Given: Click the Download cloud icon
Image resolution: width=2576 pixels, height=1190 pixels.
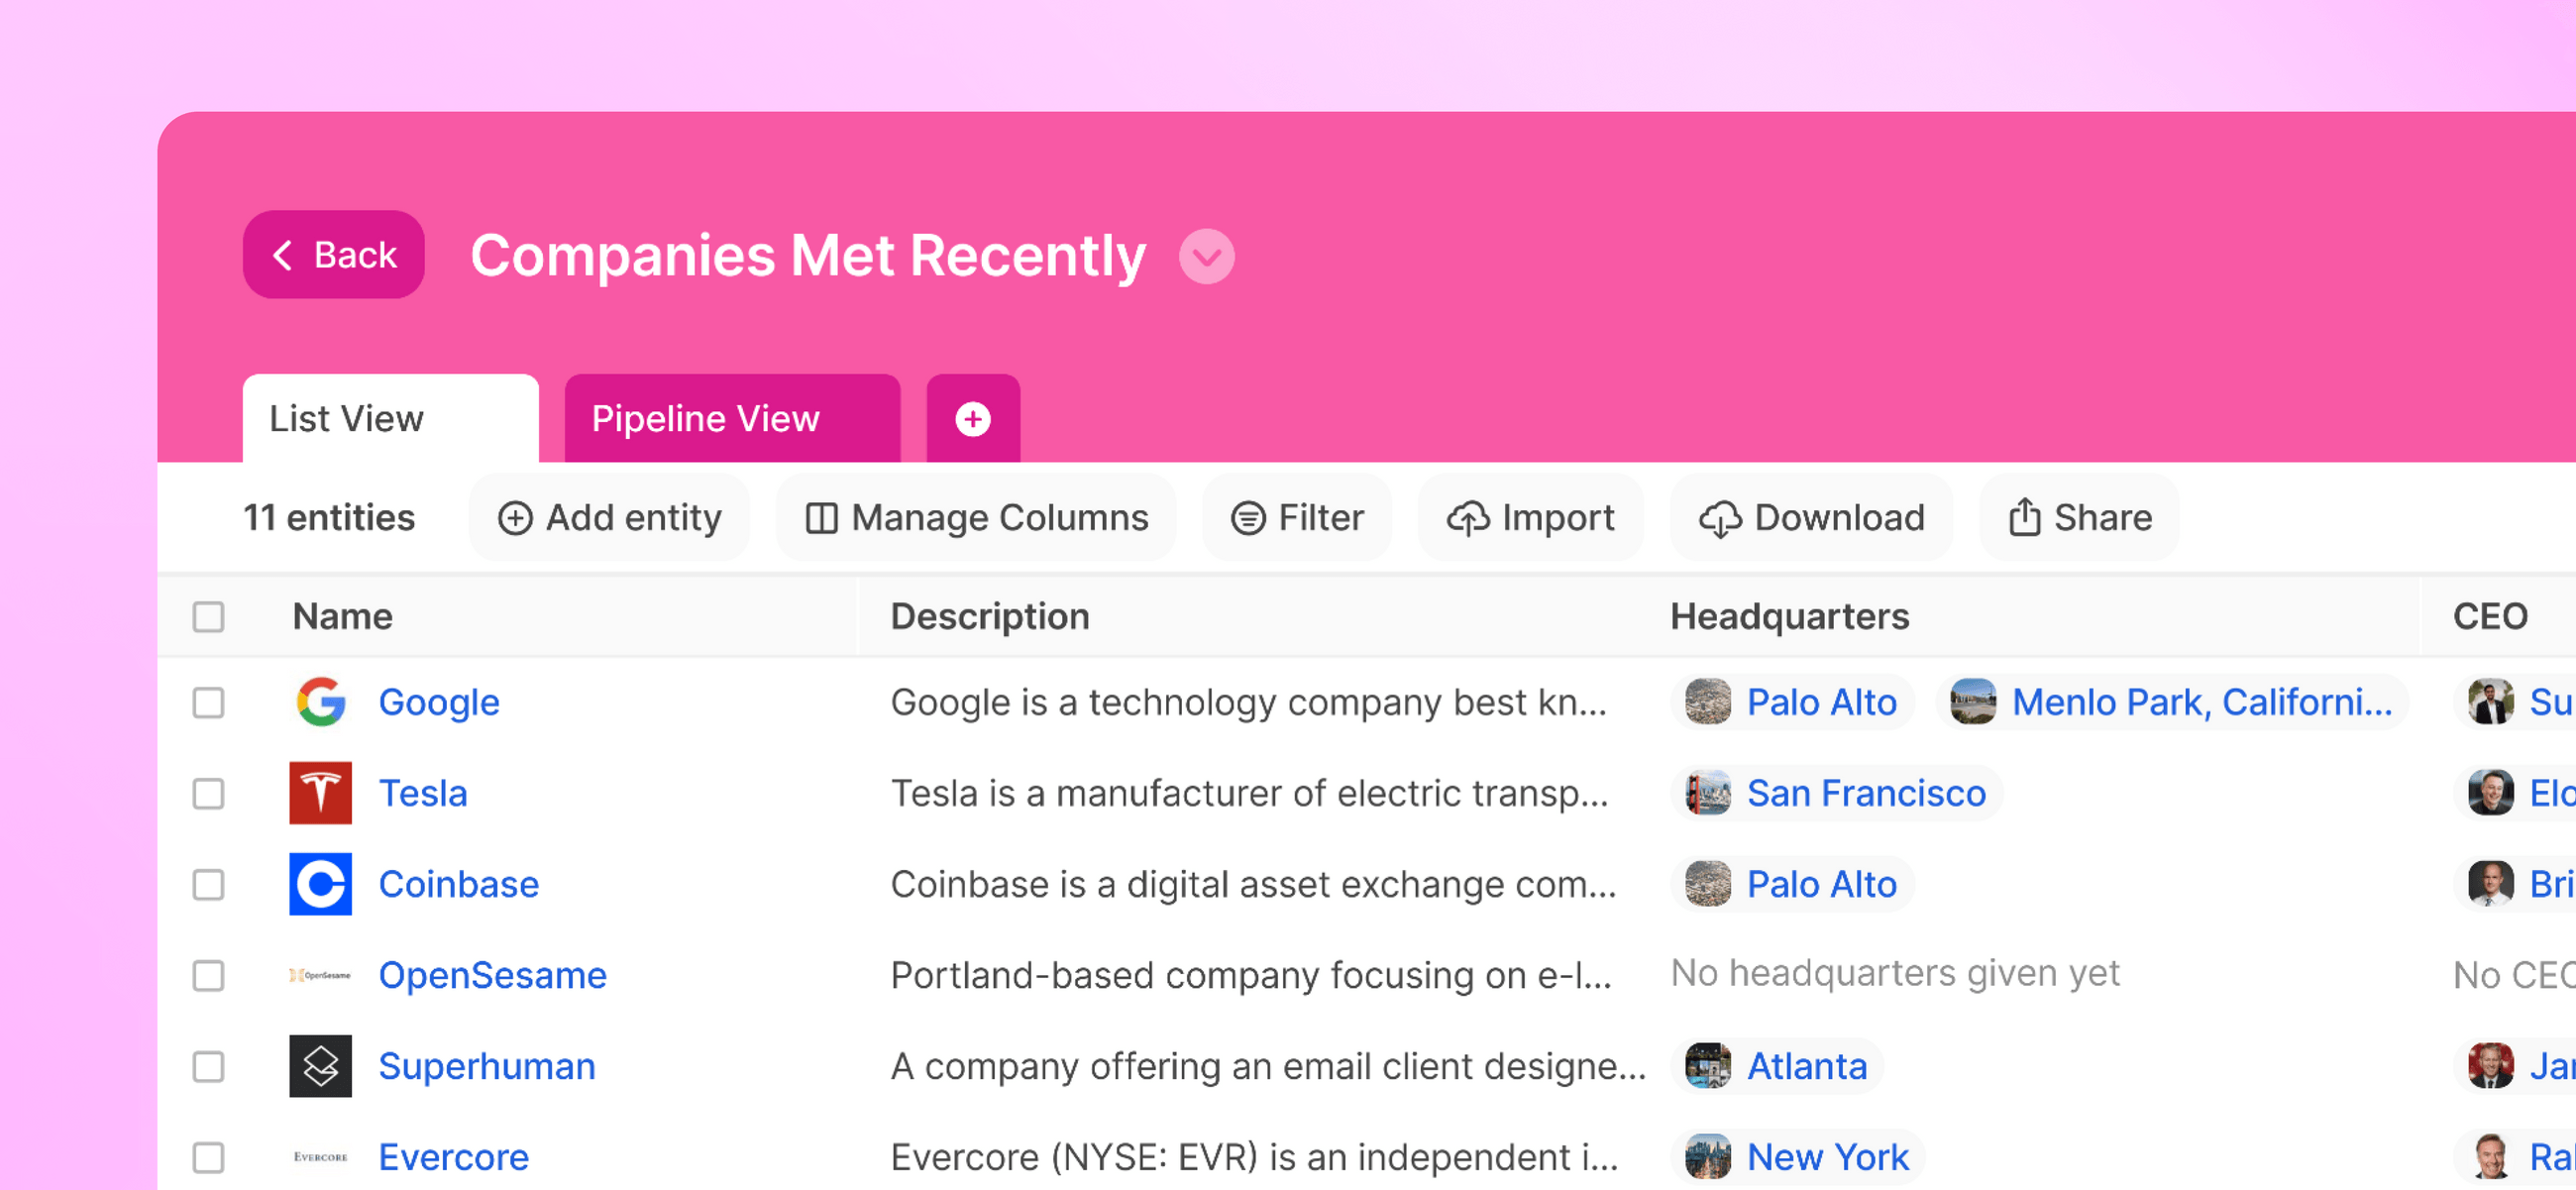Looking at the screenshot, I should point(1720,518).
